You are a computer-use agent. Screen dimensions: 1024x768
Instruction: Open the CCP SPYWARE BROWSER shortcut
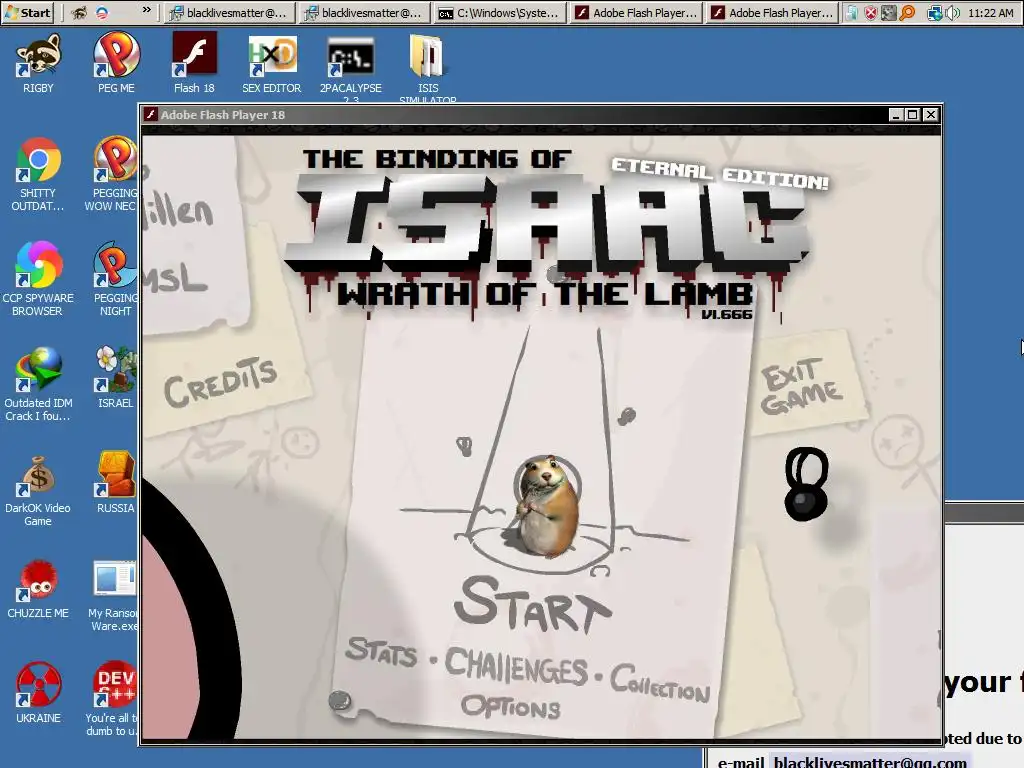(x=39, y=280)
